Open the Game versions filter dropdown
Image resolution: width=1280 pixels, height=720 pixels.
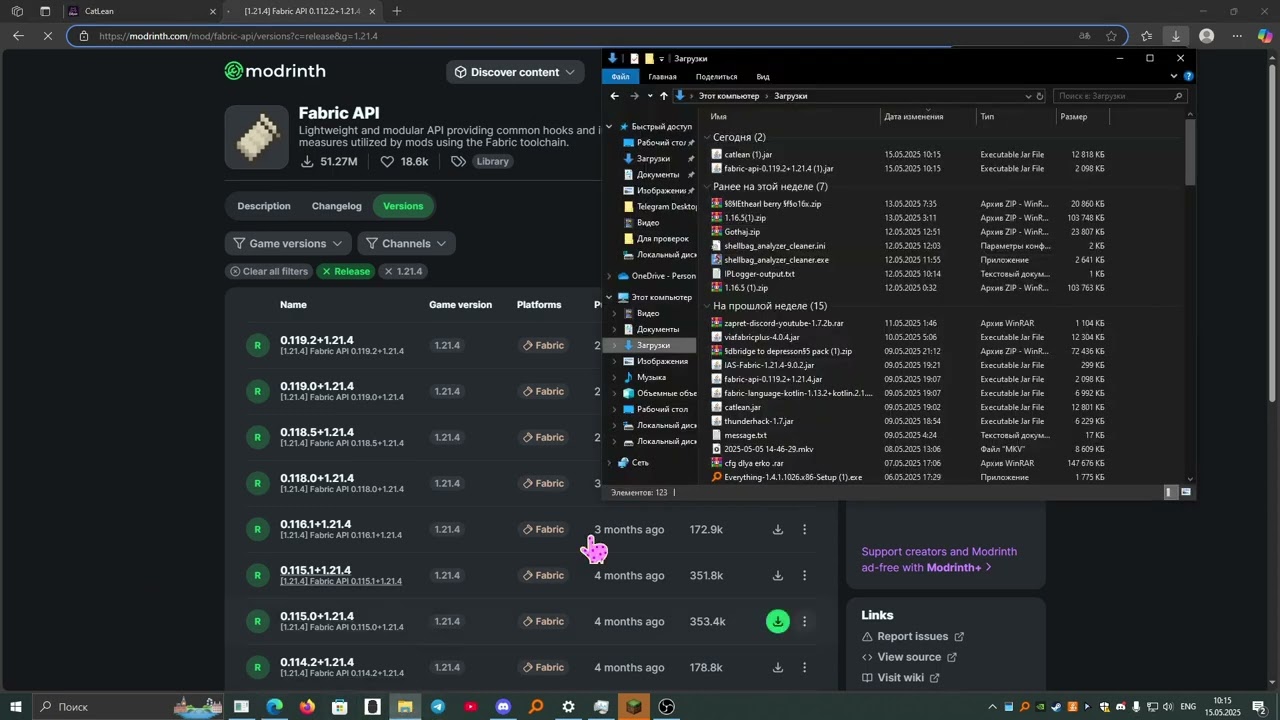pyautogui.click(x=289, y=243)
